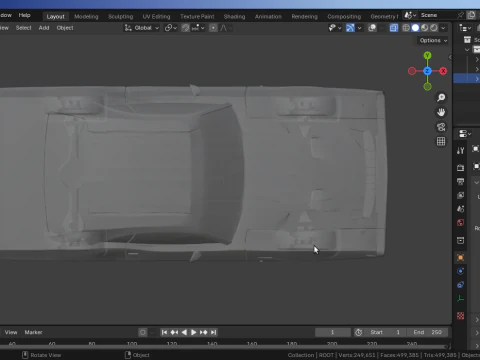Toggle Use Preview Range clock icon
This screenshot has height=360, width=480.
pos(359,332)
